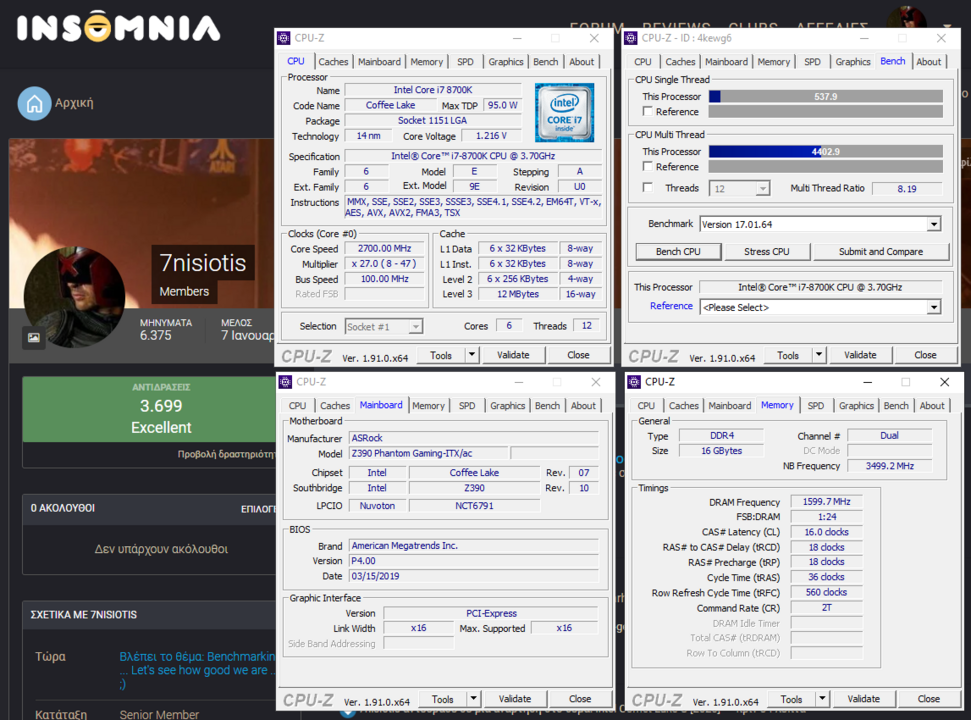Click the empty Reference bar under CPU Single Thread

pyautogui.click(x=825, y=111)
